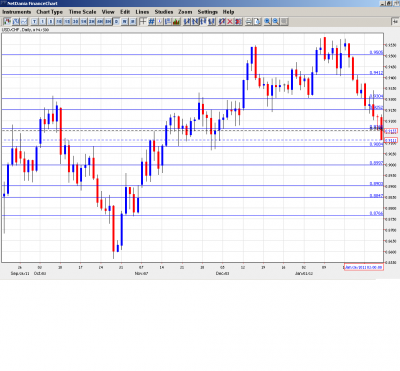
Task: Click the 0.8903 horizontal line label
Action: (x=376, y=184)
